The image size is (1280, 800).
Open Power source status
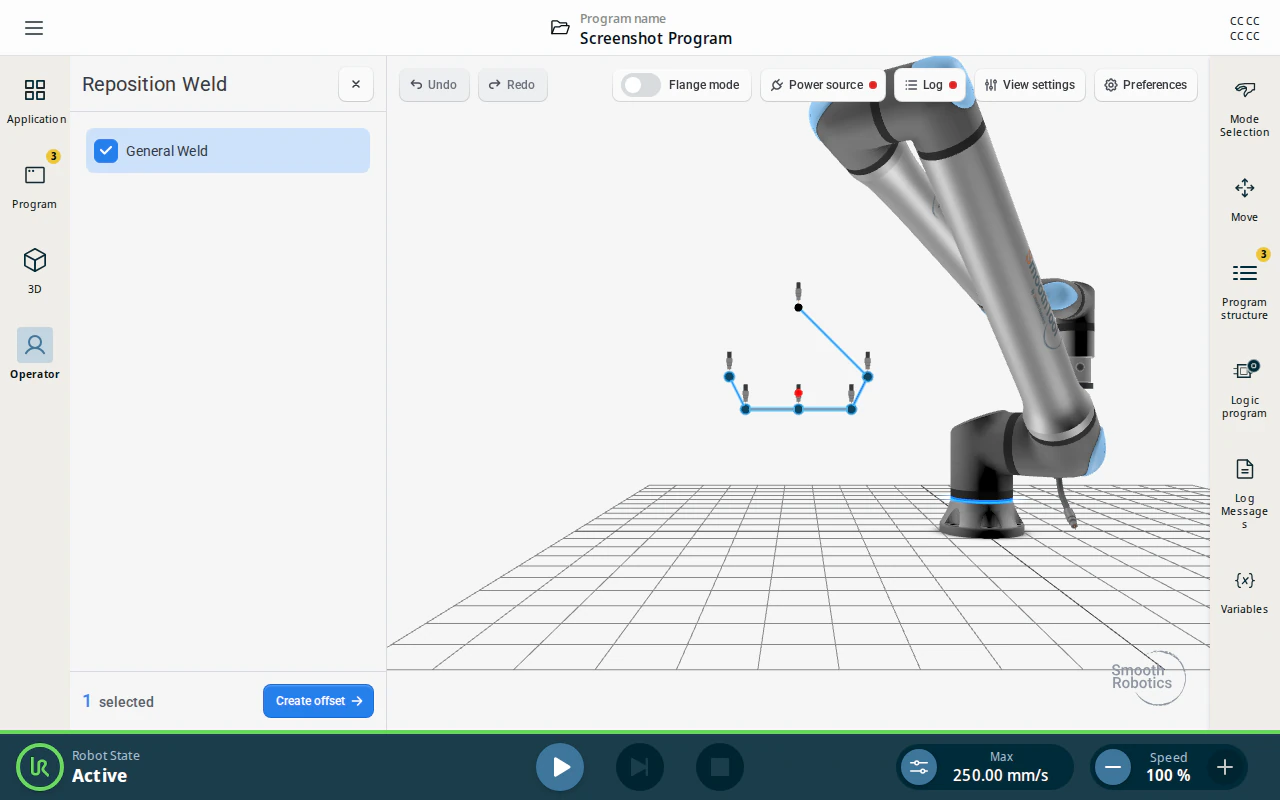pyautogui.click(x=823, y=85)
